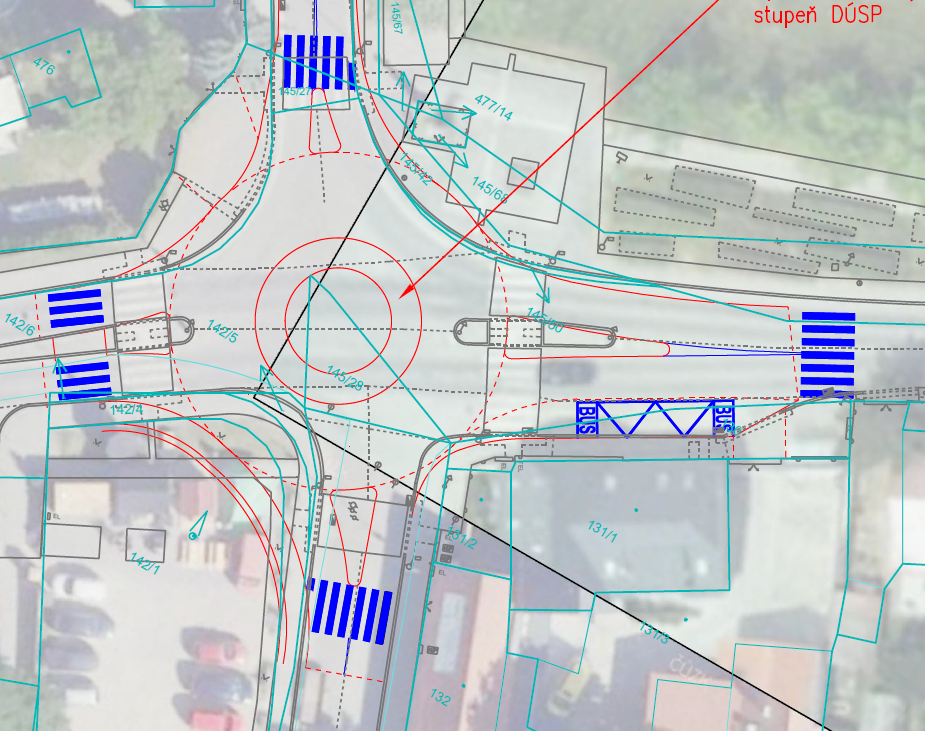This screenshot has width=925, height=731.
Task: Click parcel number 132
Action: (x=442, y=699)
